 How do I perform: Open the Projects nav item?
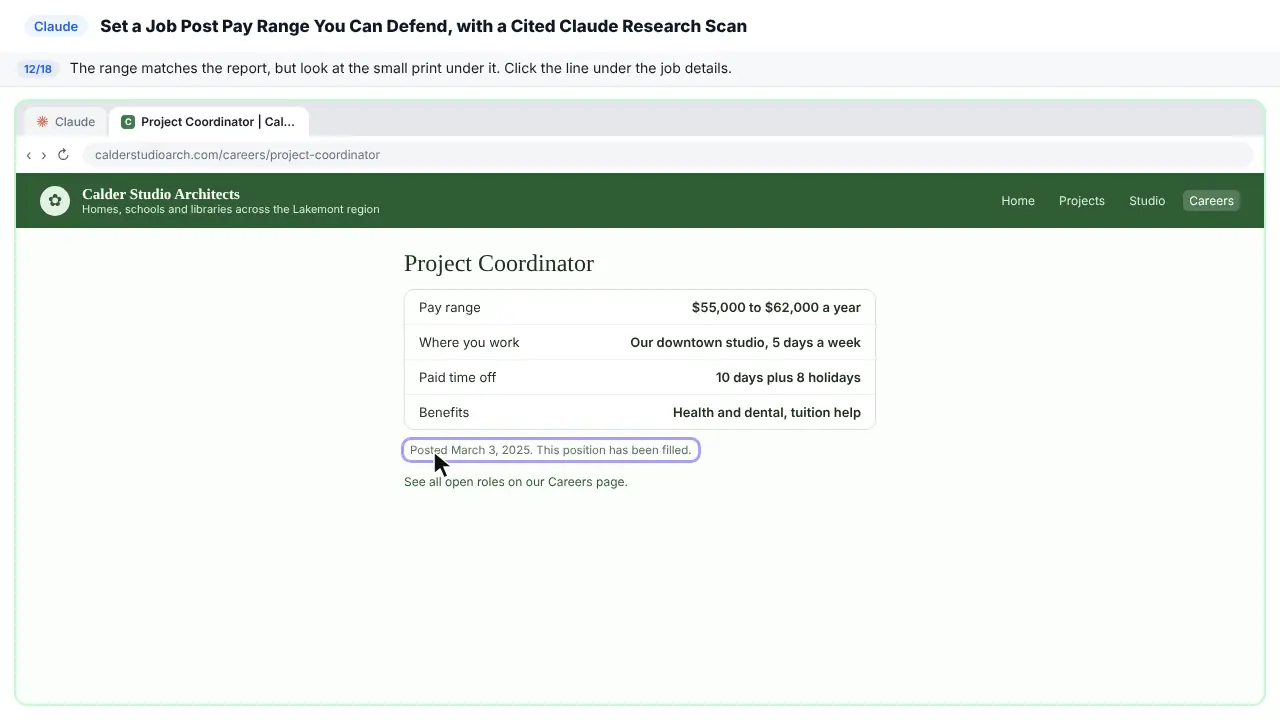click(1082, 201)
